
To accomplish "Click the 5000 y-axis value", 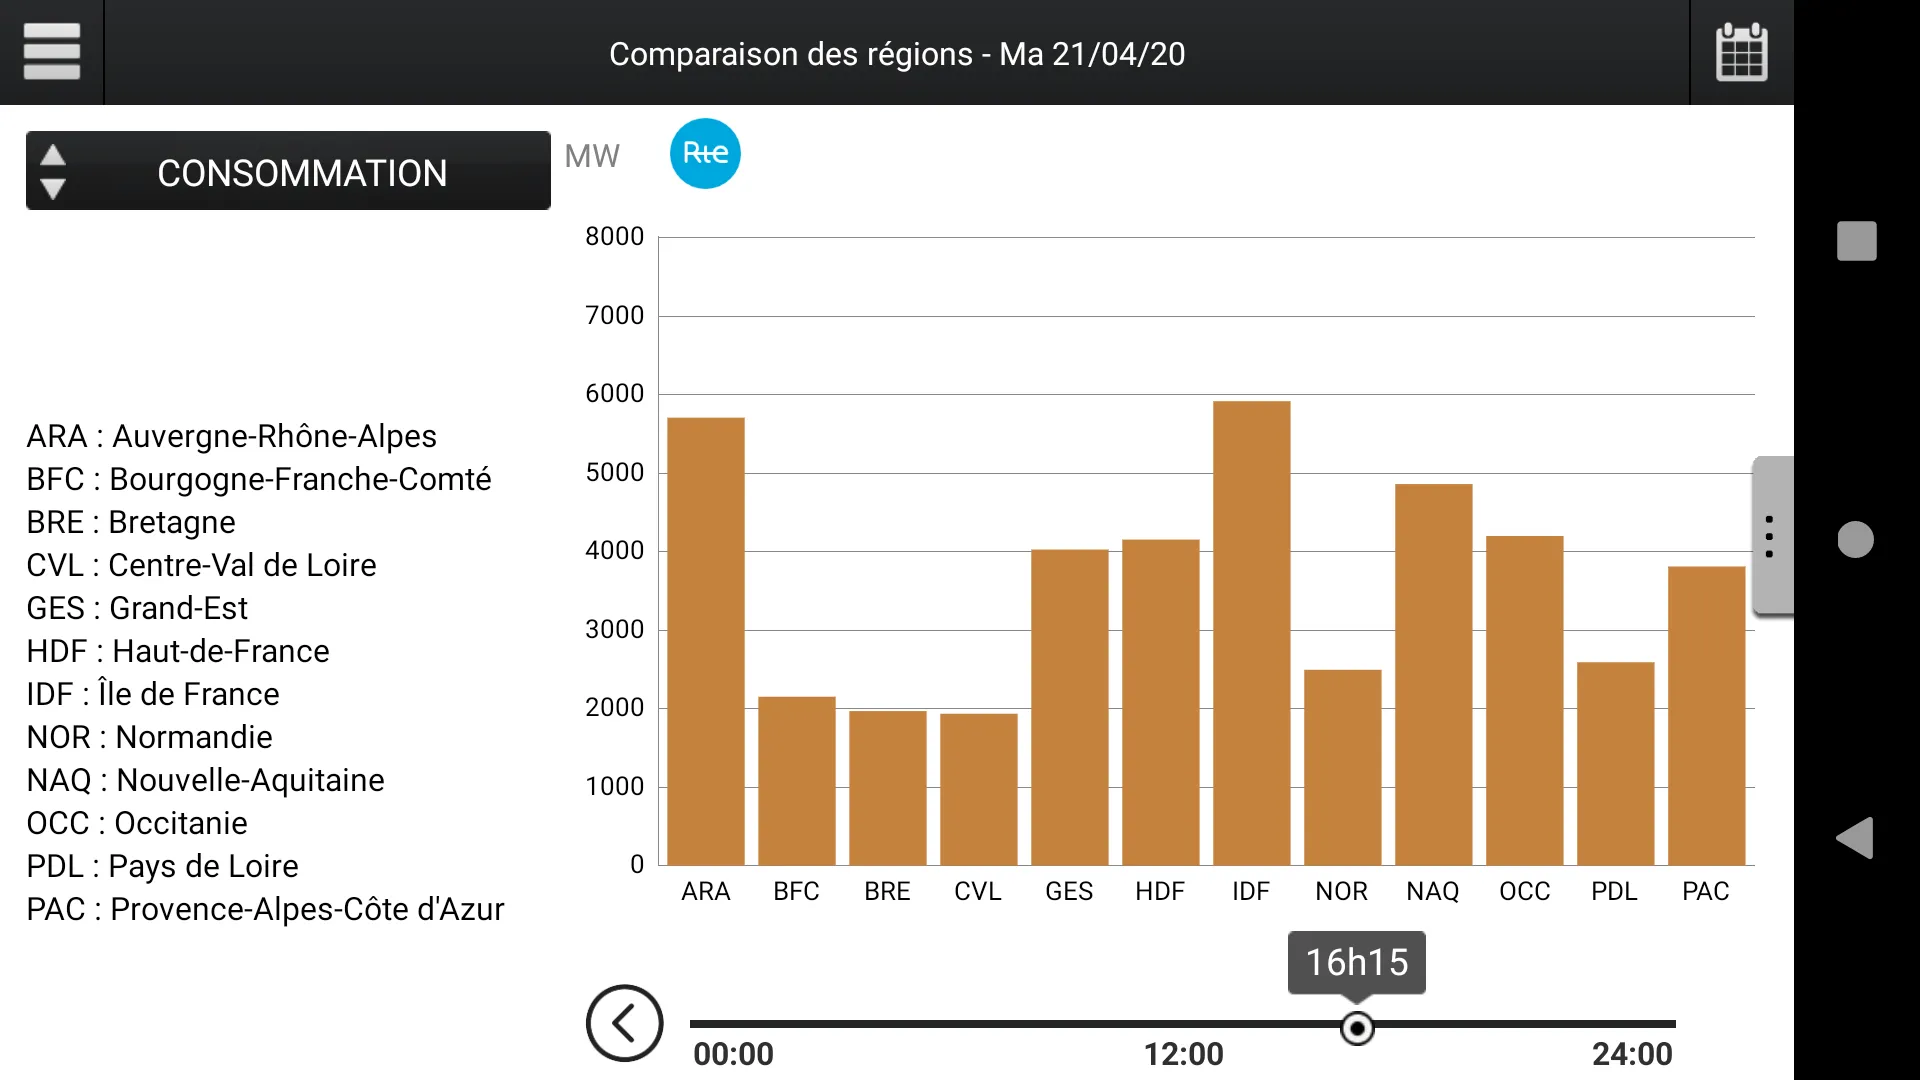I will [x=615, y=473].
